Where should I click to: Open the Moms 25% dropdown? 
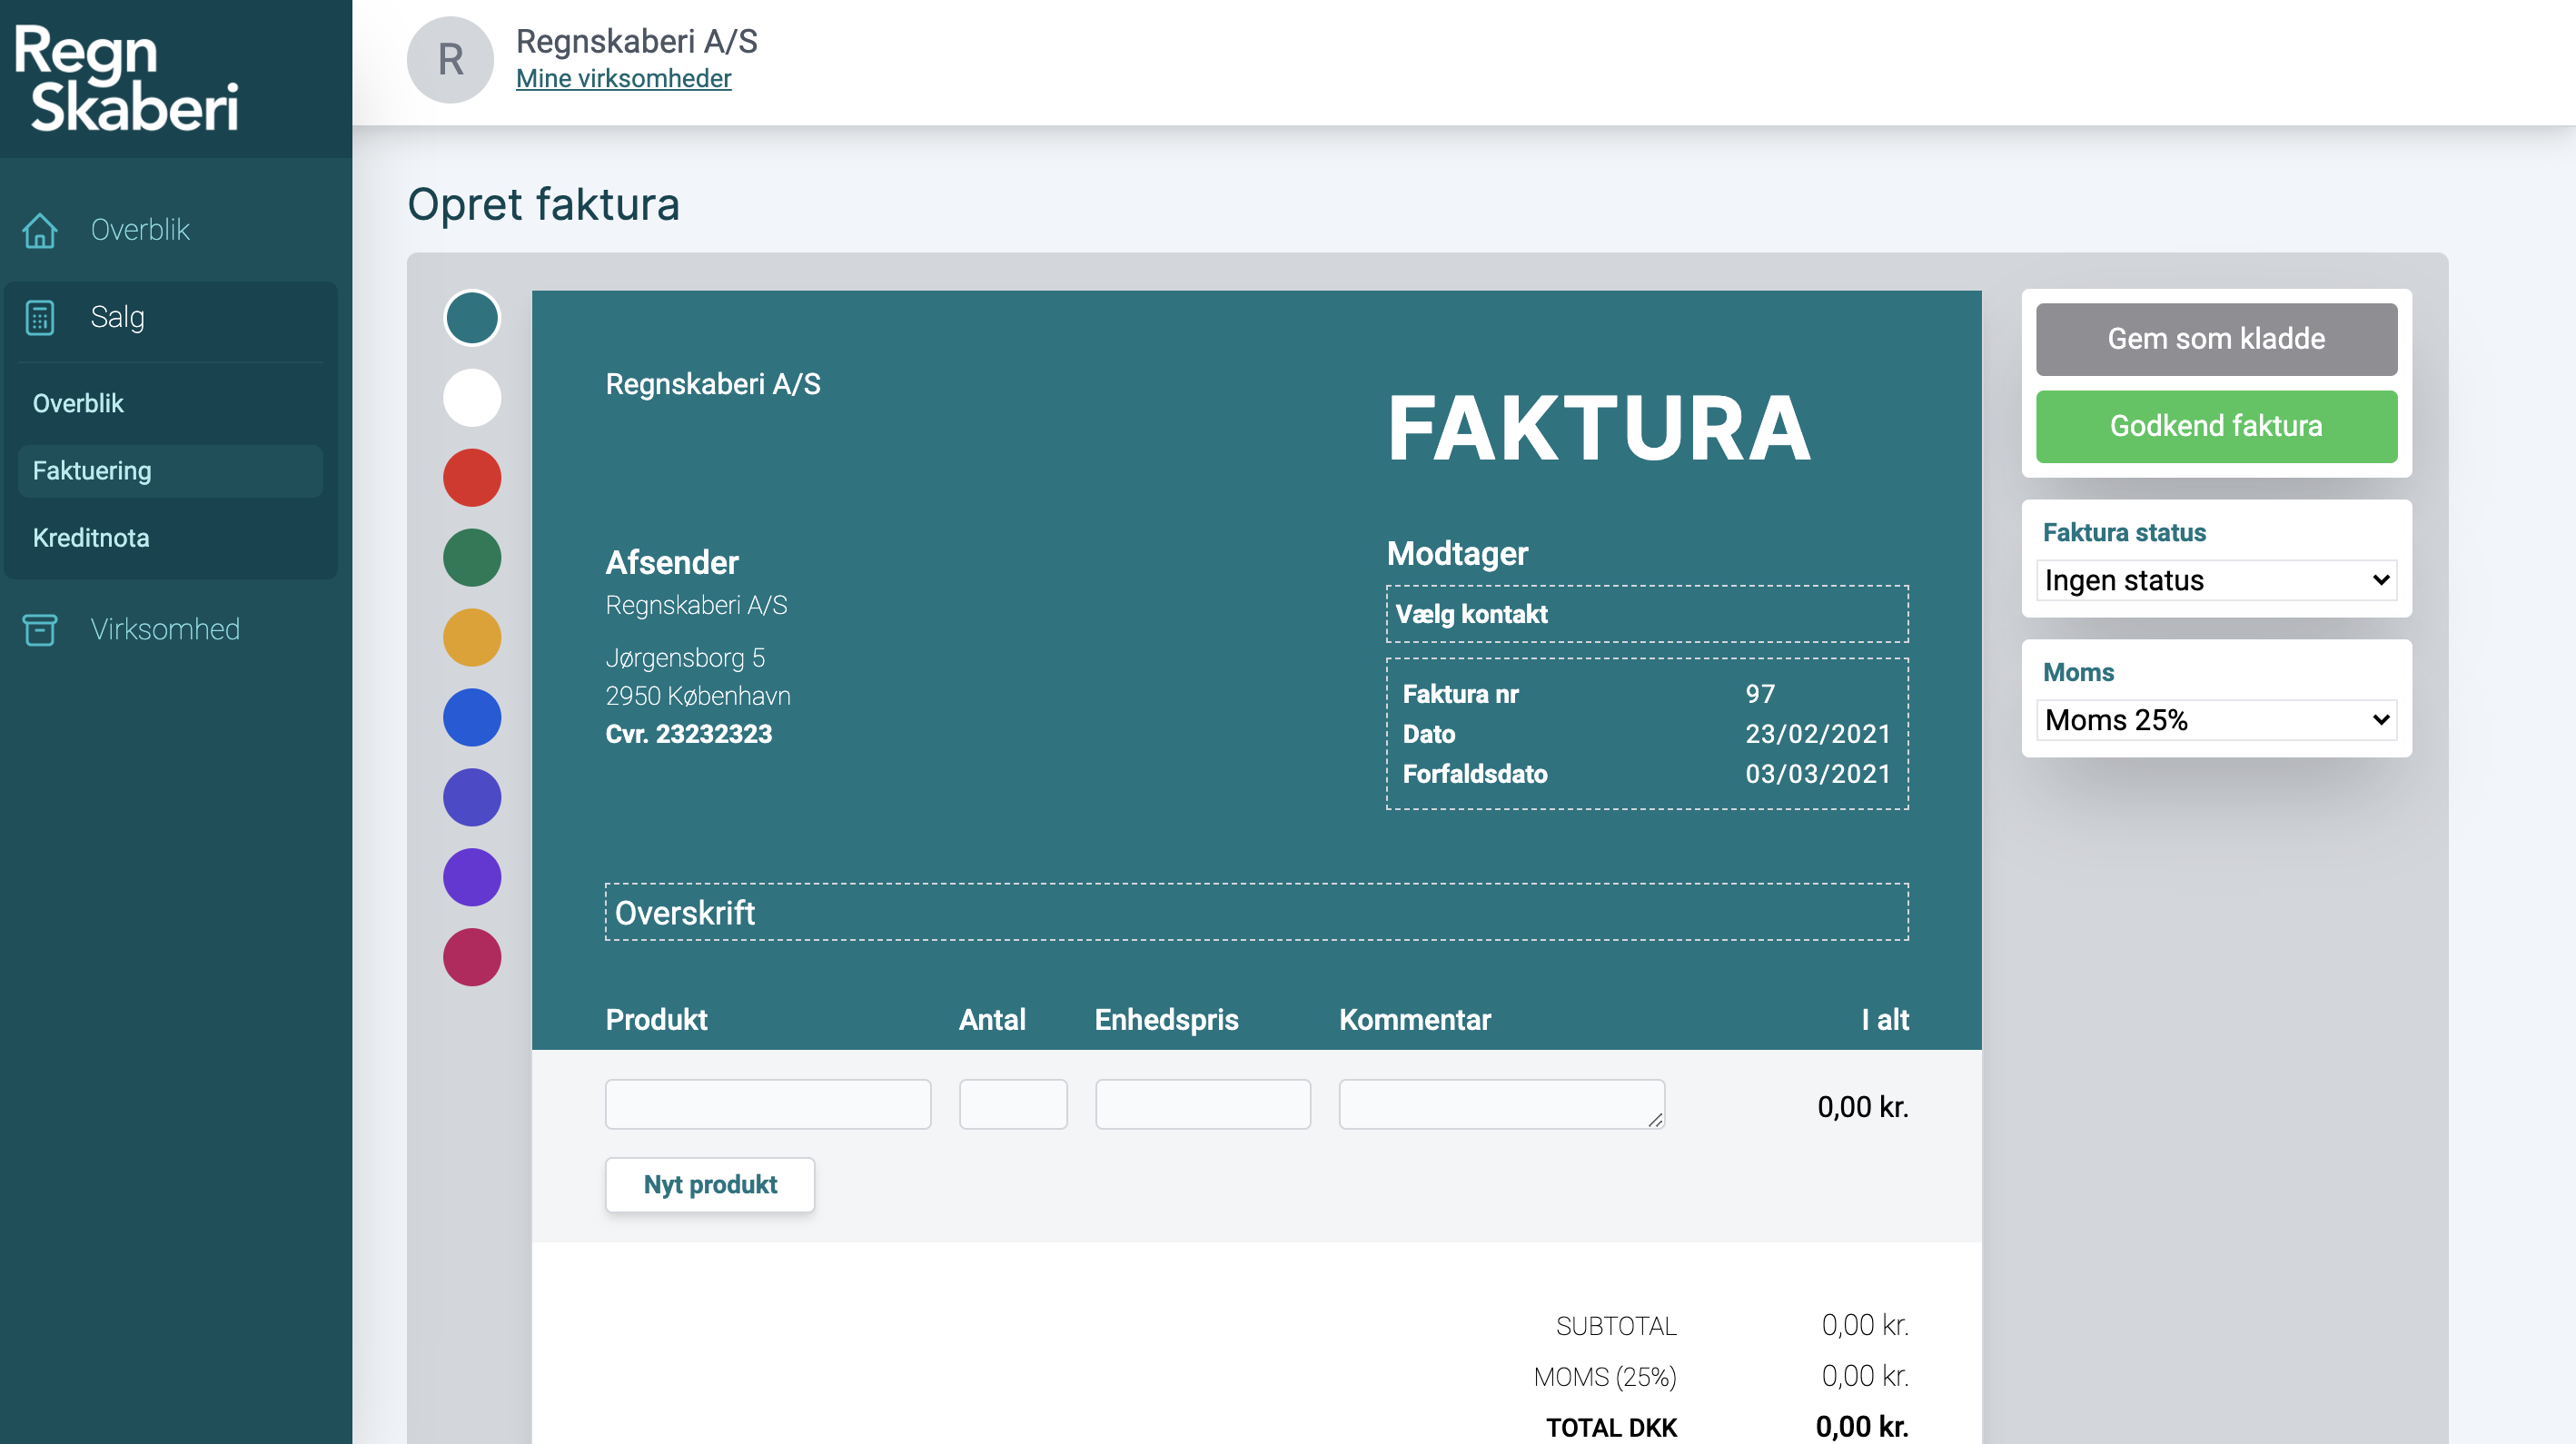pyautogui.click(x=2216, y=720)
